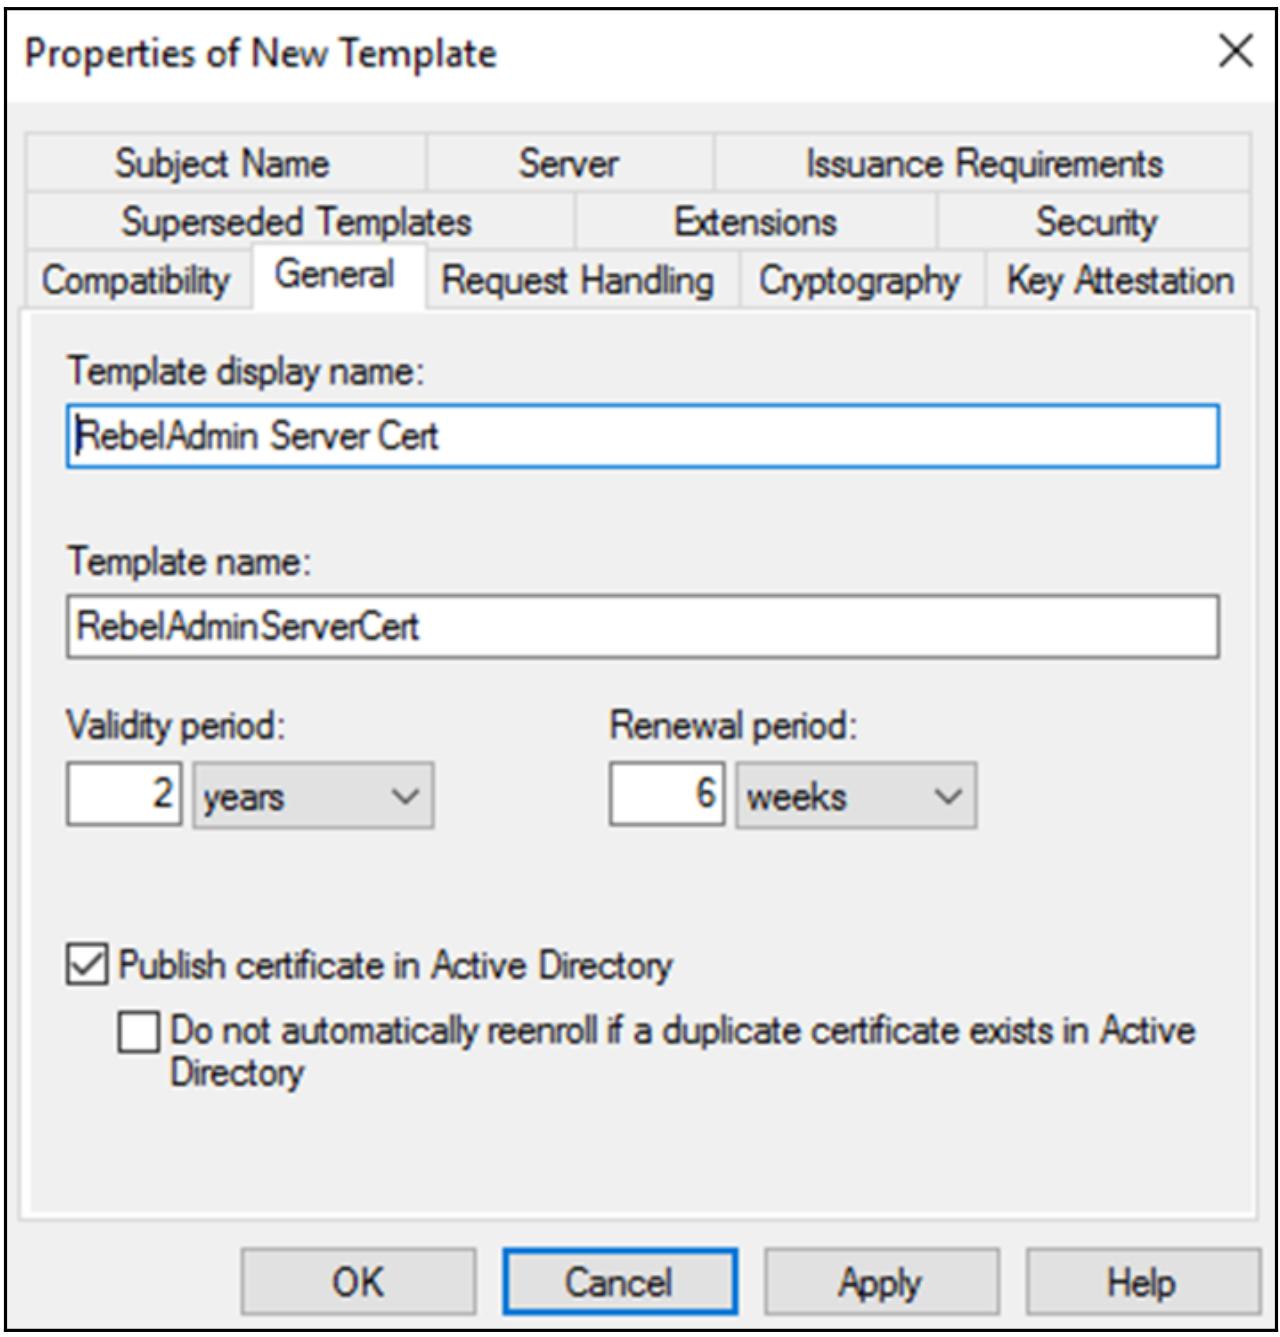Expand the renewal period weeks dropdown

click(856, 796)
